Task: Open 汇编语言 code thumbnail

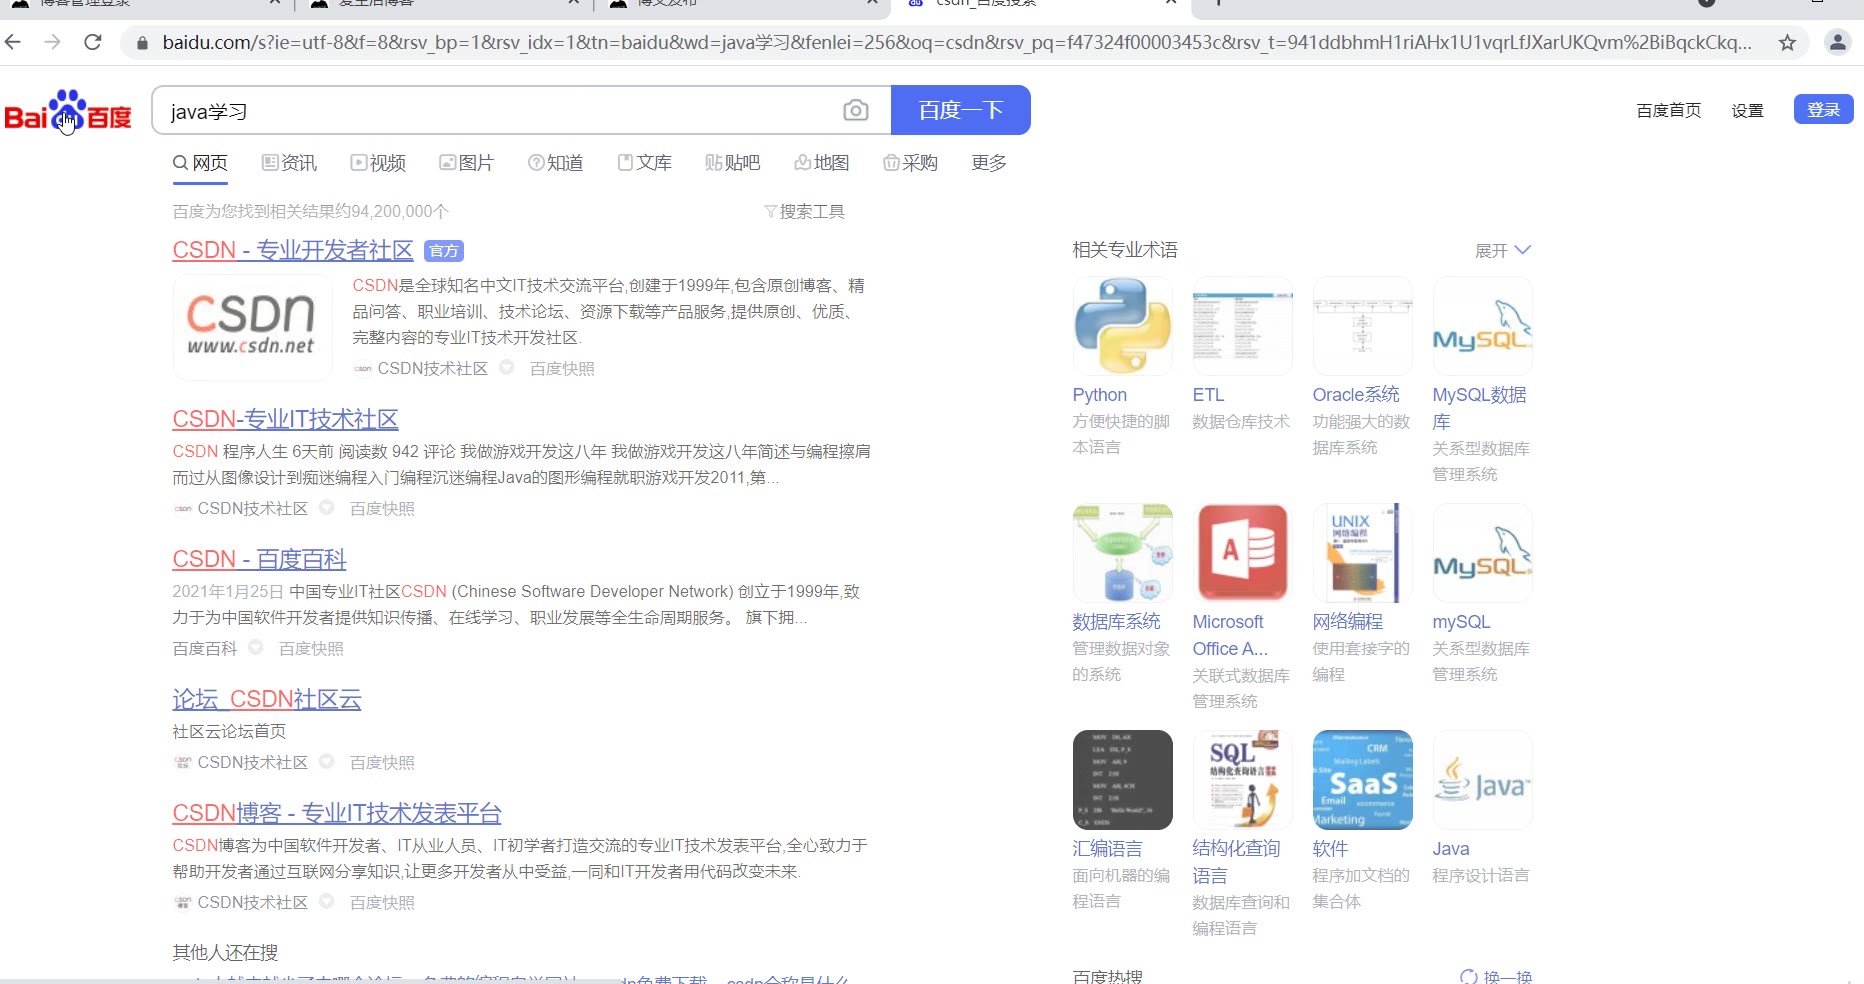Action: click(x=1122, y=780)
